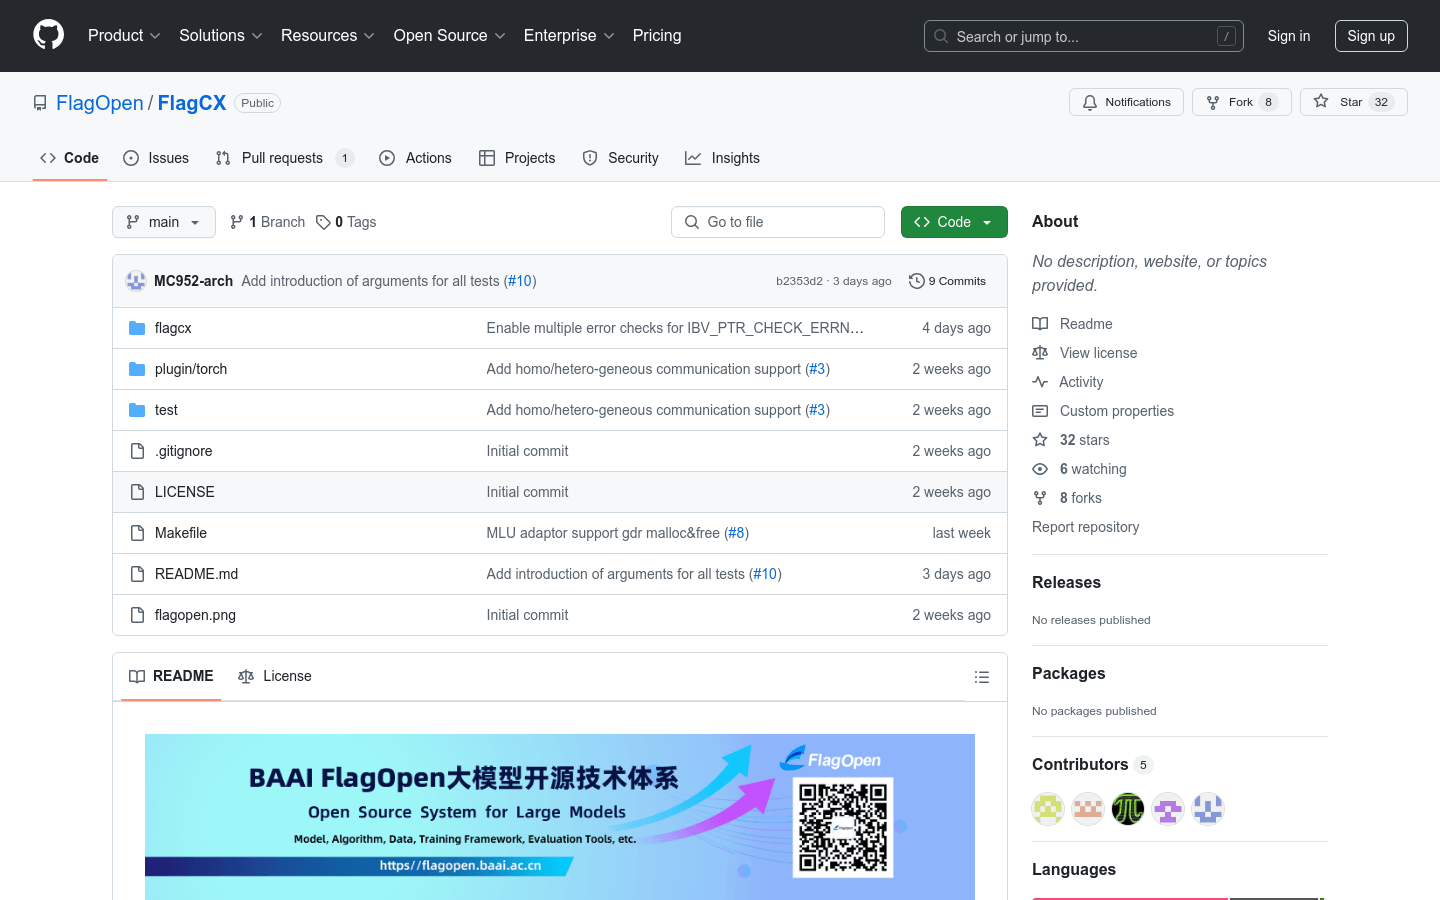
Task: Switch to the Pull requests tab
Action: point(285,158)
